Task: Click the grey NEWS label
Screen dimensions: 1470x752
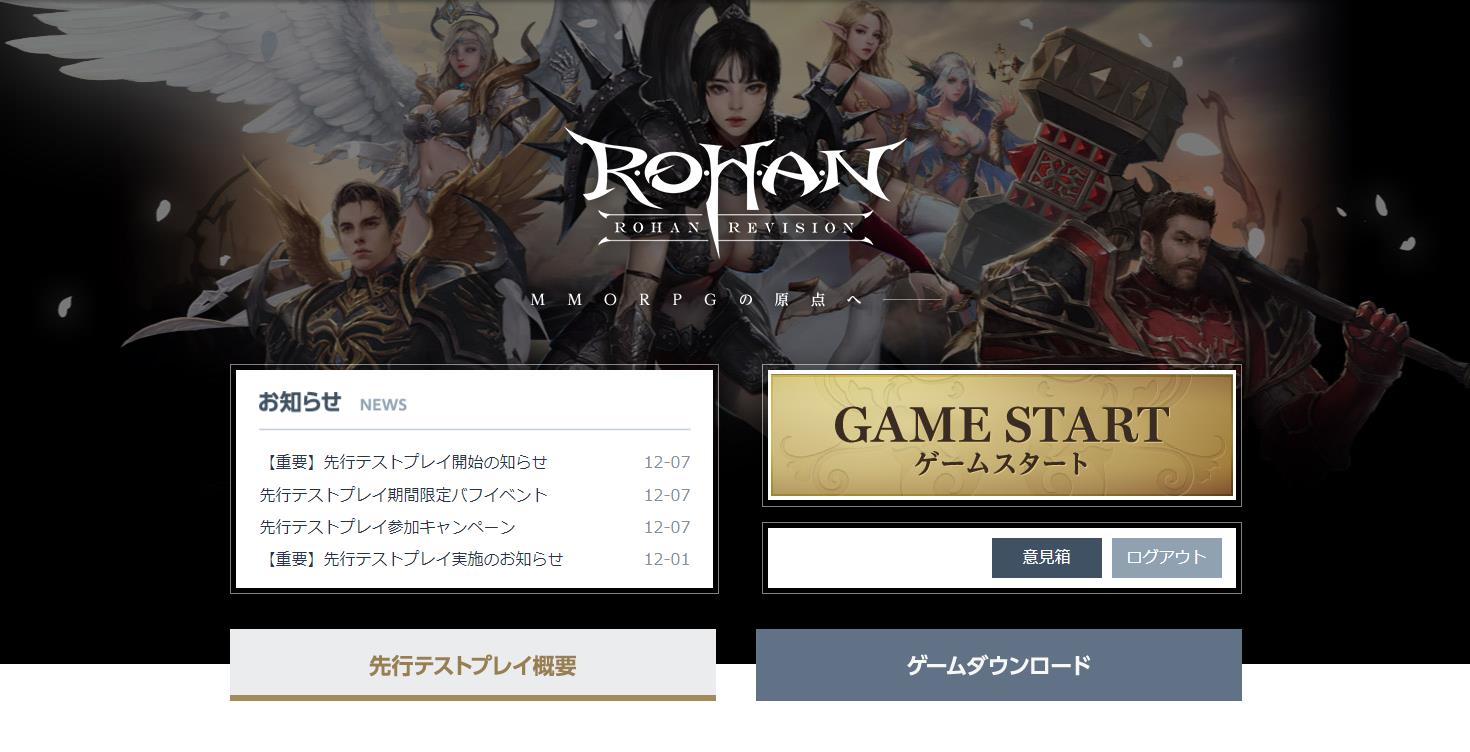Action: pos(383,405)
